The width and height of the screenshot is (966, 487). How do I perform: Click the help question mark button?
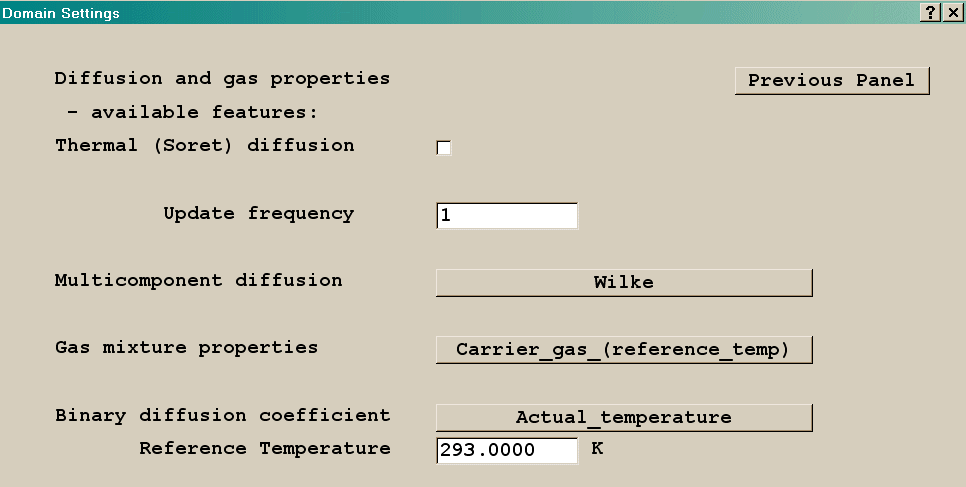[x=930, y=13]
